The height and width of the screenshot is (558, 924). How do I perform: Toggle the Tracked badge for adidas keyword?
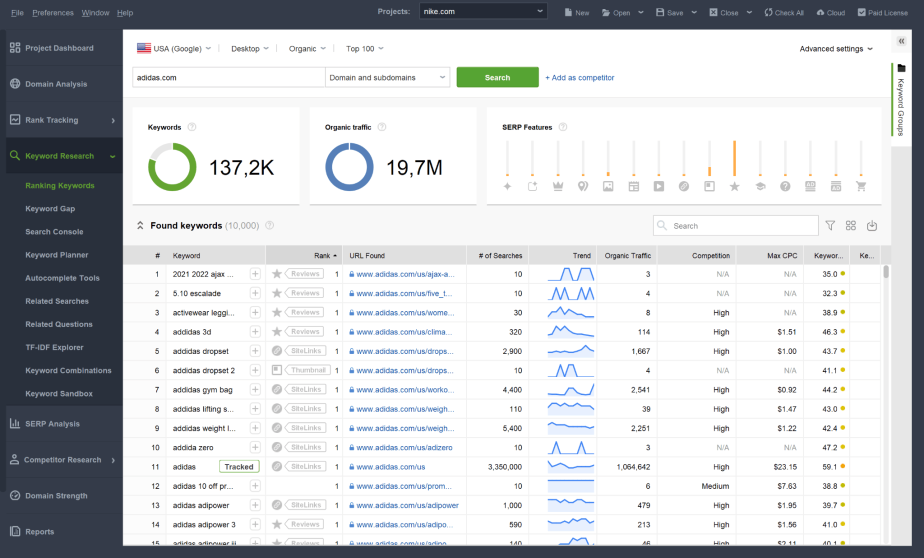239,467
